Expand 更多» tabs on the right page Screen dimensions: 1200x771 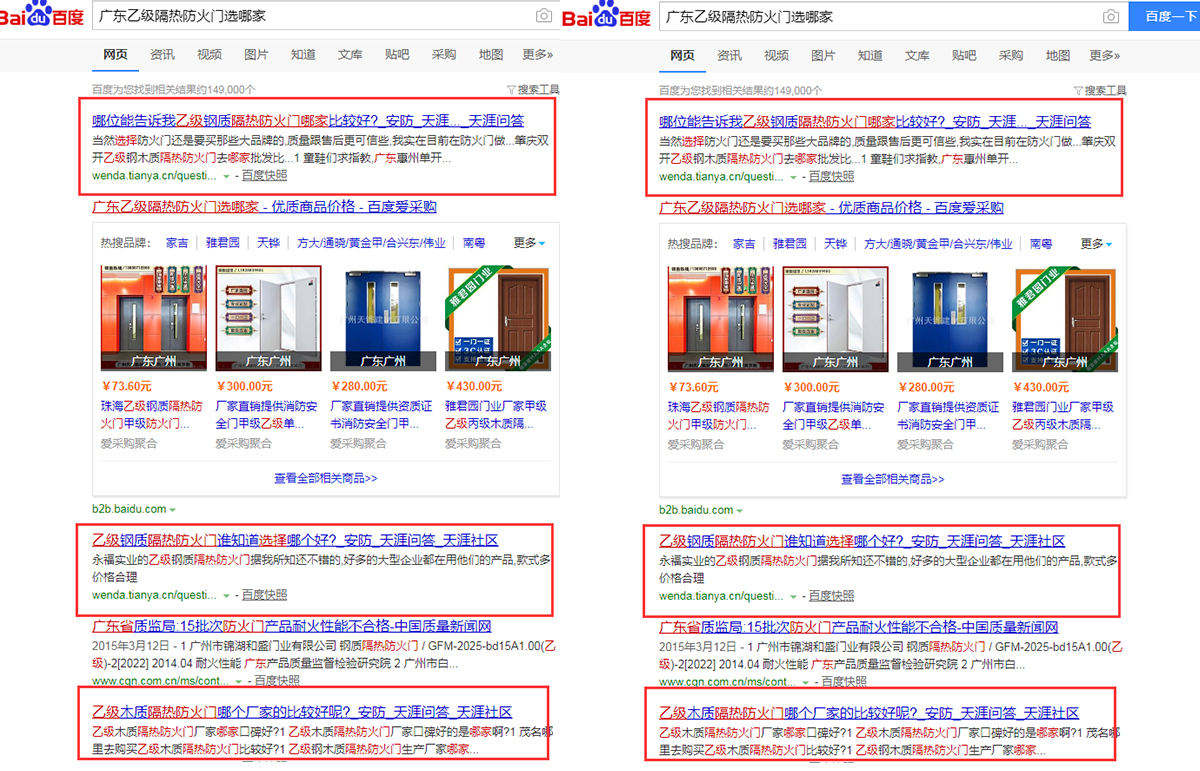(x=1104, y=55)
